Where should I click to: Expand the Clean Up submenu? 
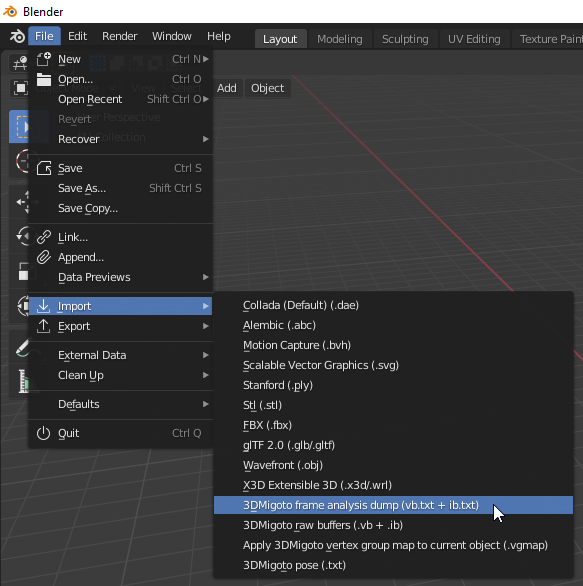coord(206,375)
